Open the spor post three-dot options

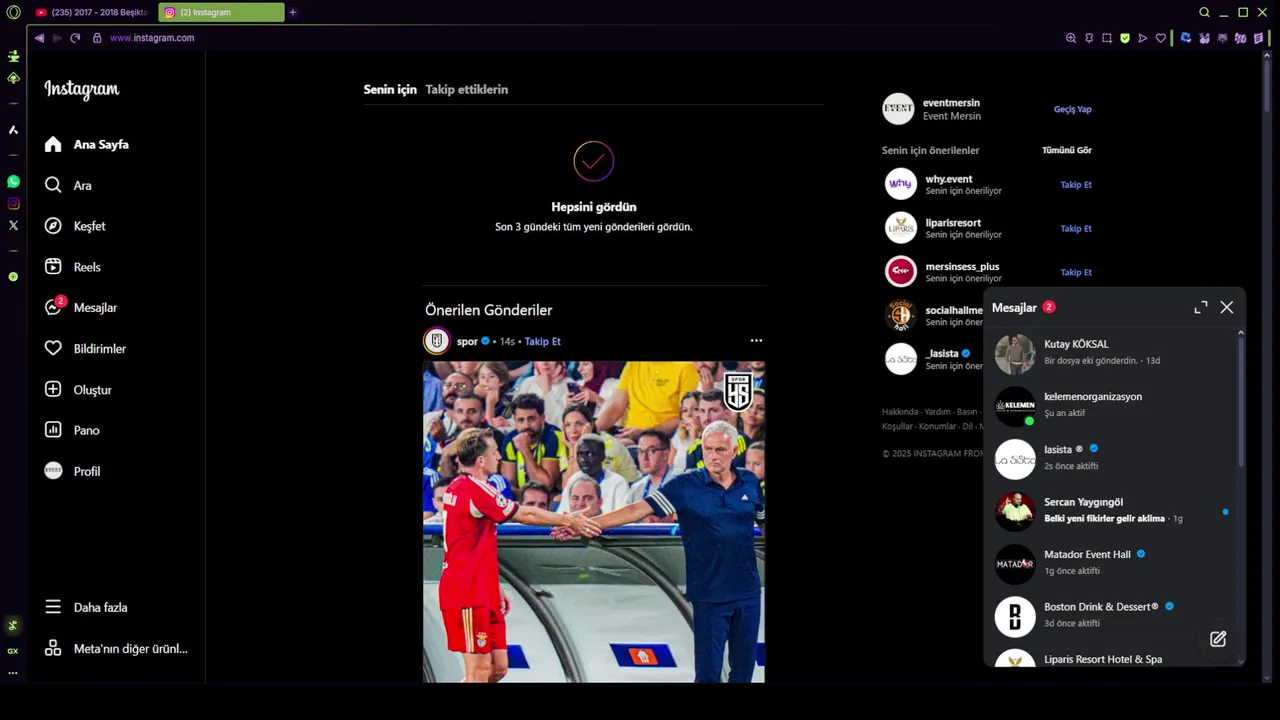pyautogui.click(x=756, y=341)
